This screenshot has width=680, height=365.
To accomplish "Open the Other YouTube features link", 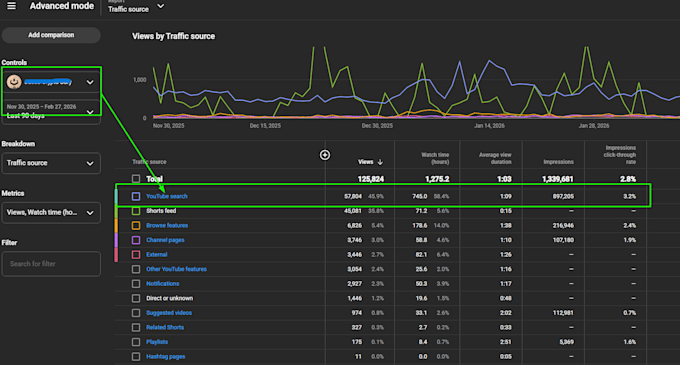I will (x=177, y=269).
